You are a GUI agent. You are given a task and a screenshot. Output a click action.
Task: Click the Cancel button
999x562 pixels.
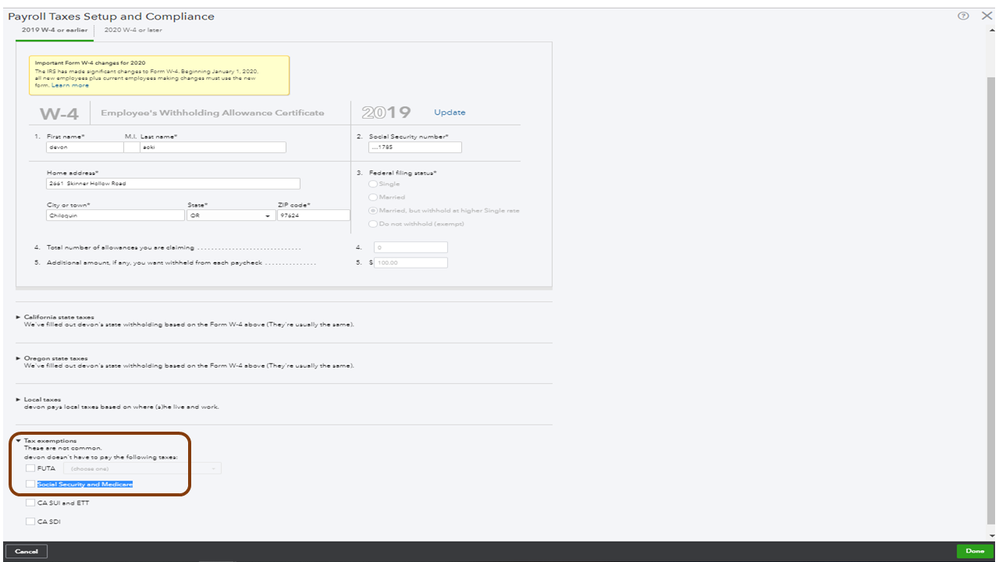tap(26, 551)
